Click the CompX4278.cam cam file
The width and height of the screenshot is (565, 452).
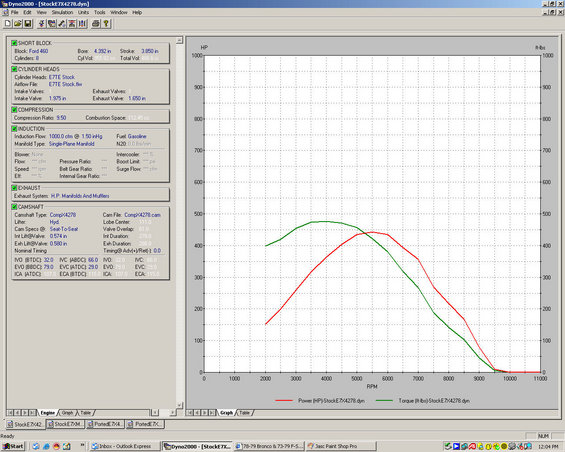[x=142, y=215]
